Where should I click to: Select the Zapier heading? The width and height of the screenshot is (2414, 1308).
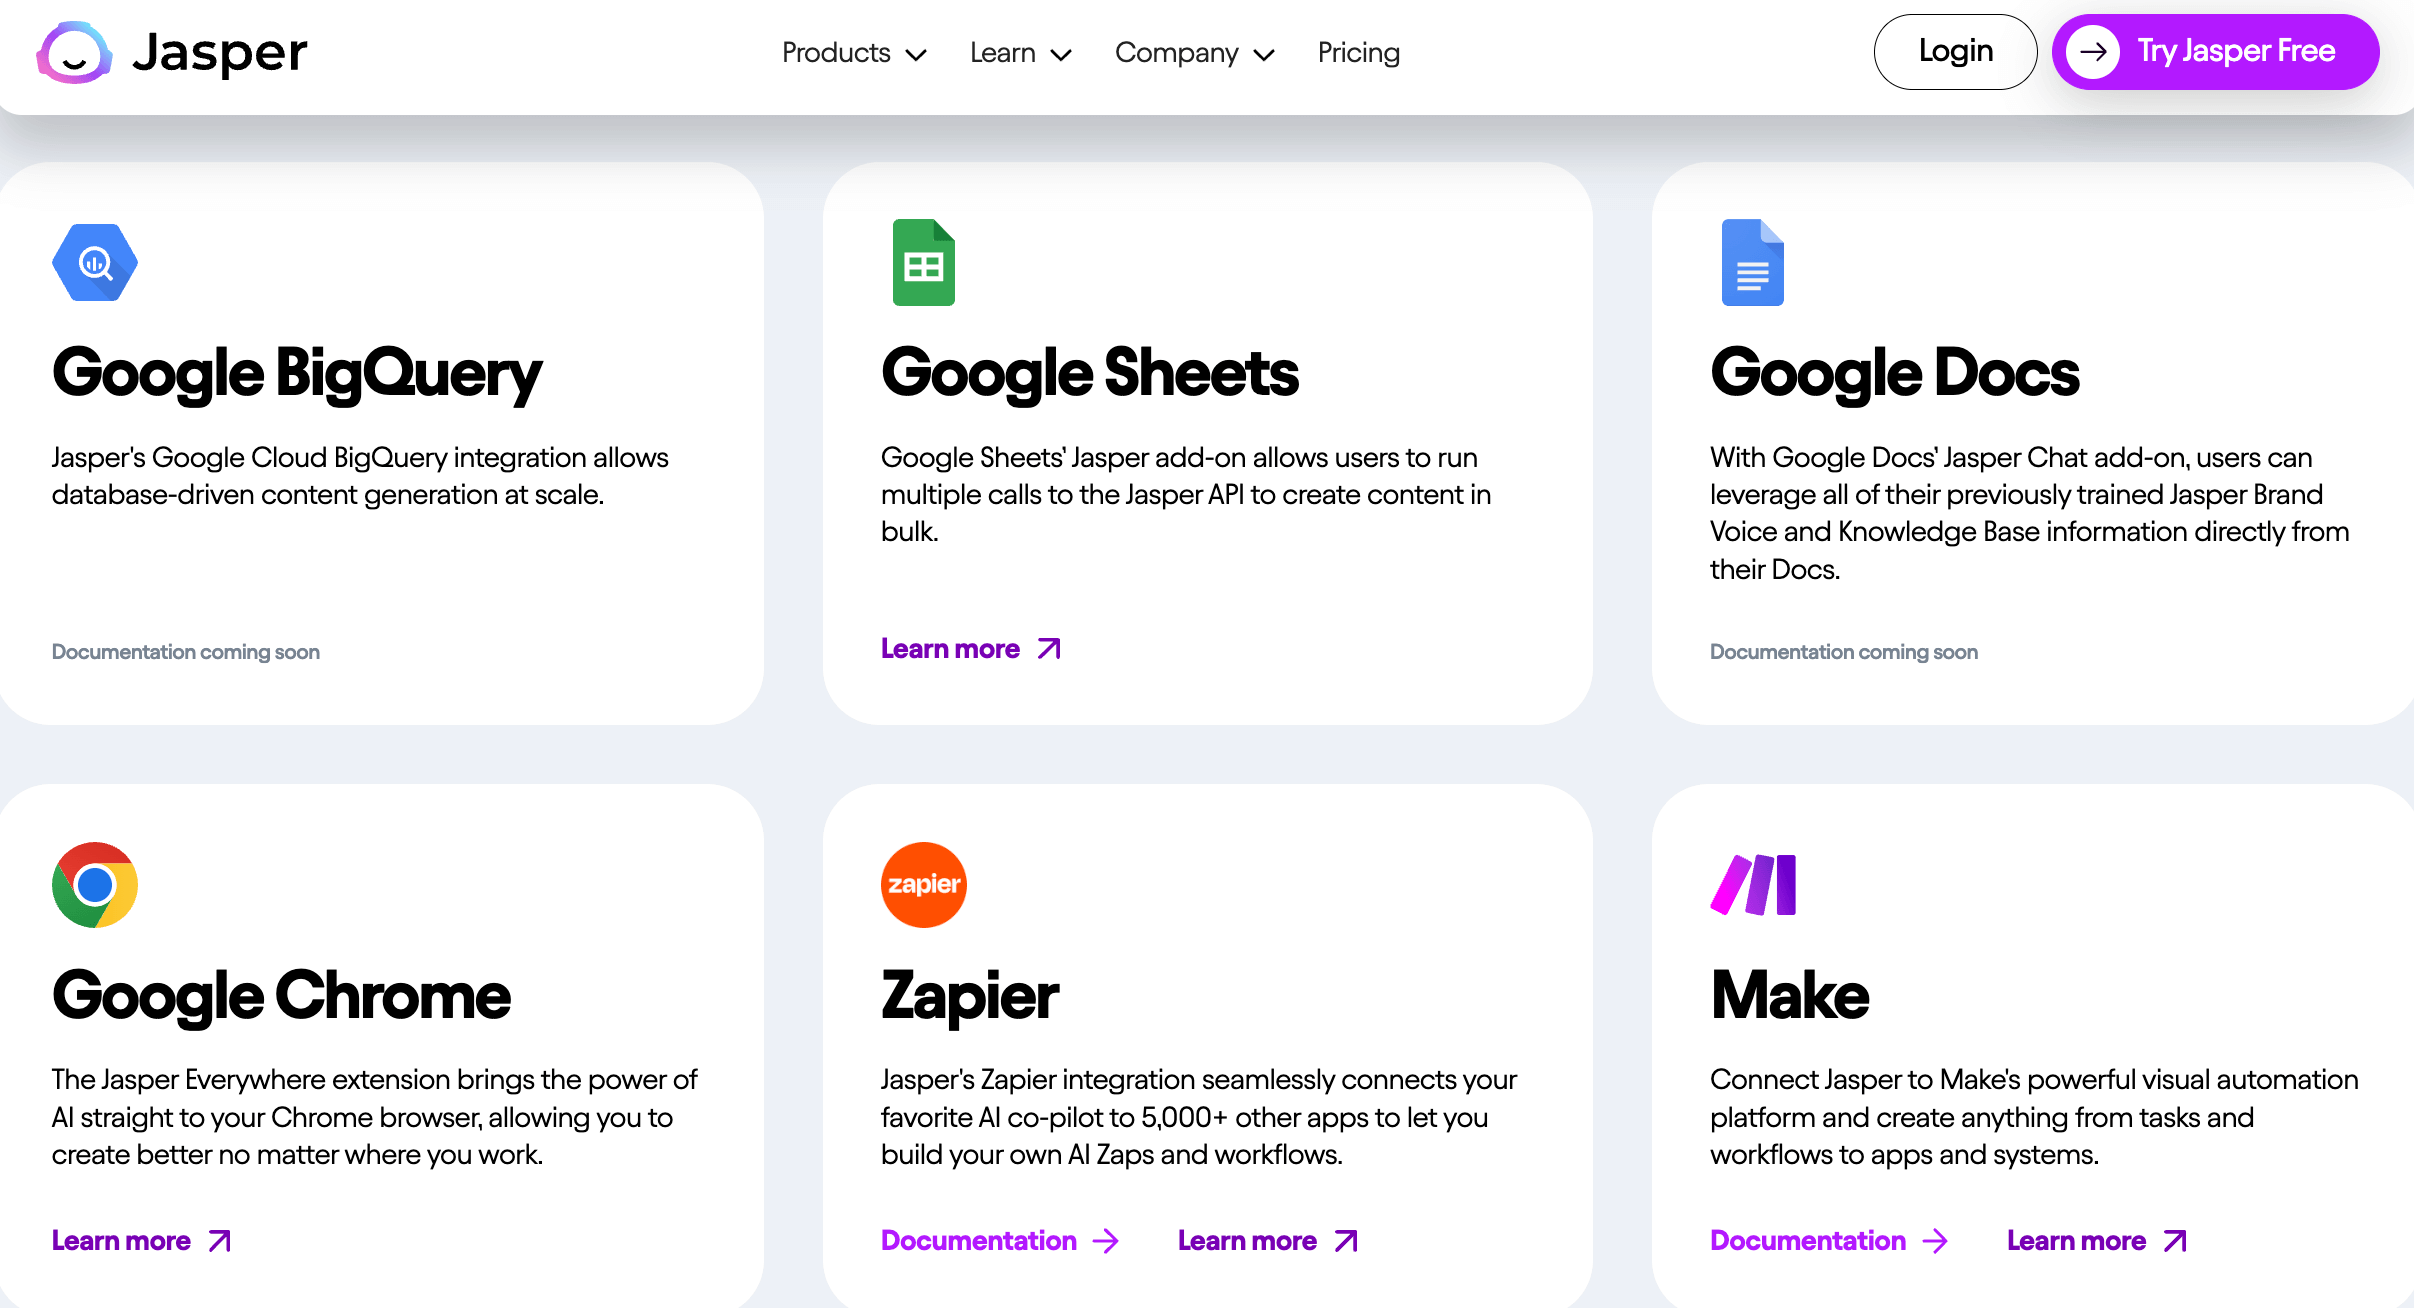970,996
